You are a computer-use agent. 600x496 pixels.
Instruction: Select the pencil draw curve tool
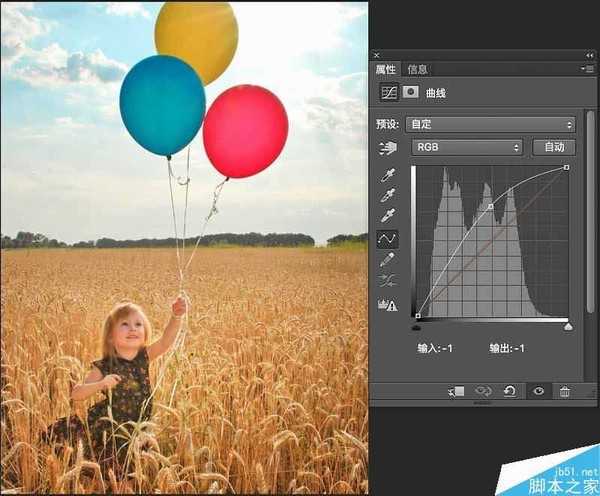386,260
